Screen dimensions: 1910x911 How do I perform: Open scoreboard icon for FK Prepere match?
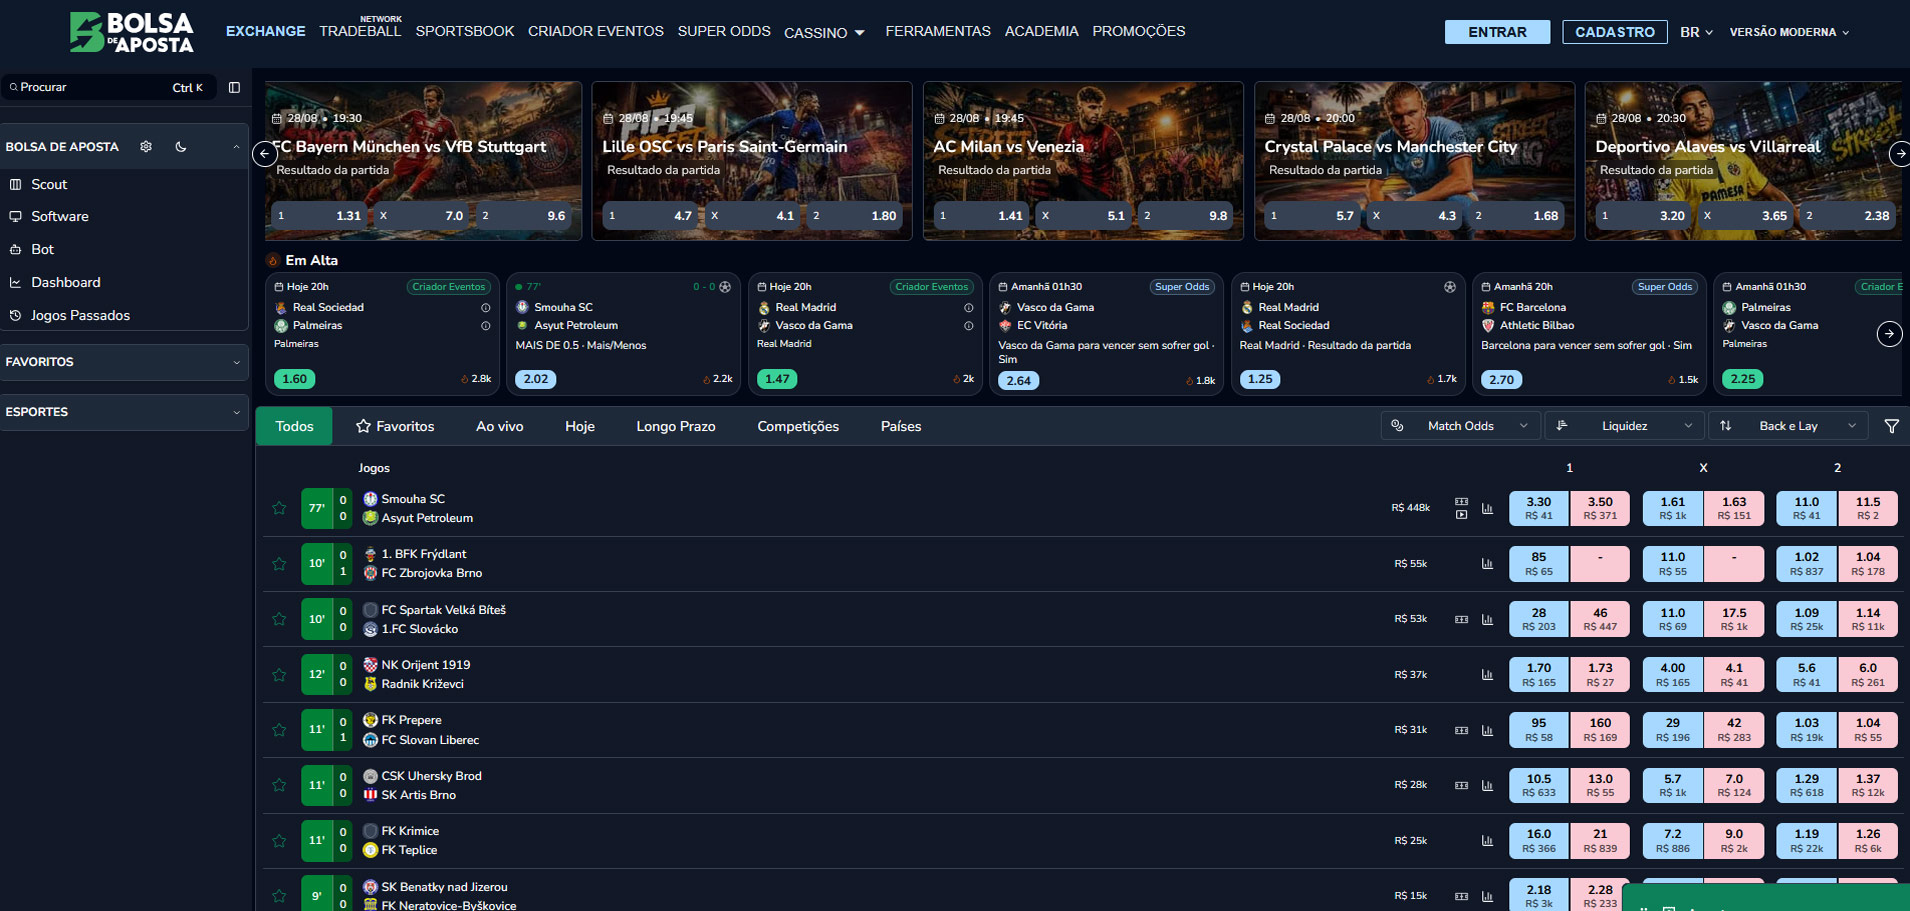(1461, 730)
